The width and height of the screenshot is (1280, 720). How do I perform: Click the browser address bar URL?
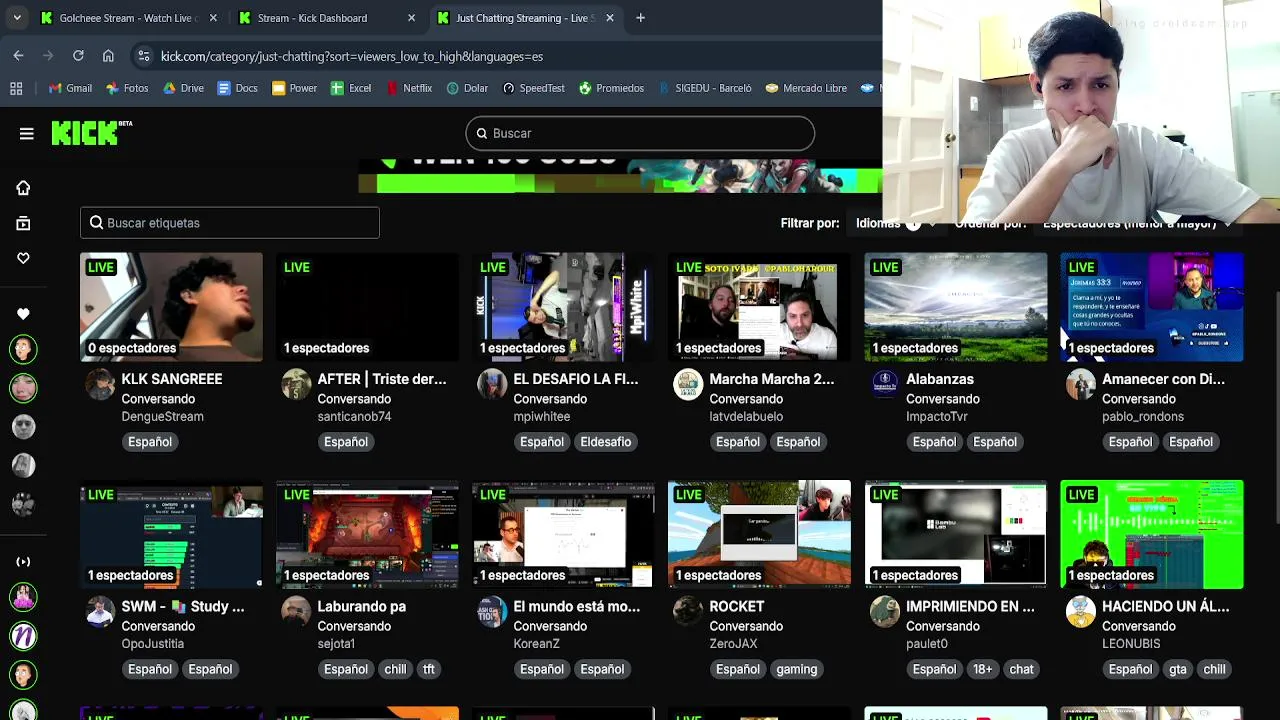pyautogui.click(x=352, y=56)
